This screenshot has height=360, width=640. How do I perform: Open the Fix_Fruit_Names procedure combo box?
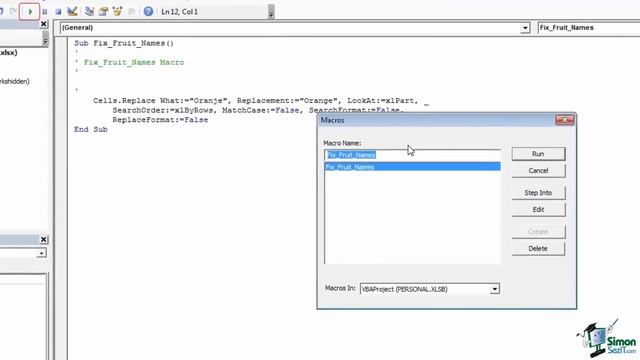pyautogui.click(x=589, y=28)
